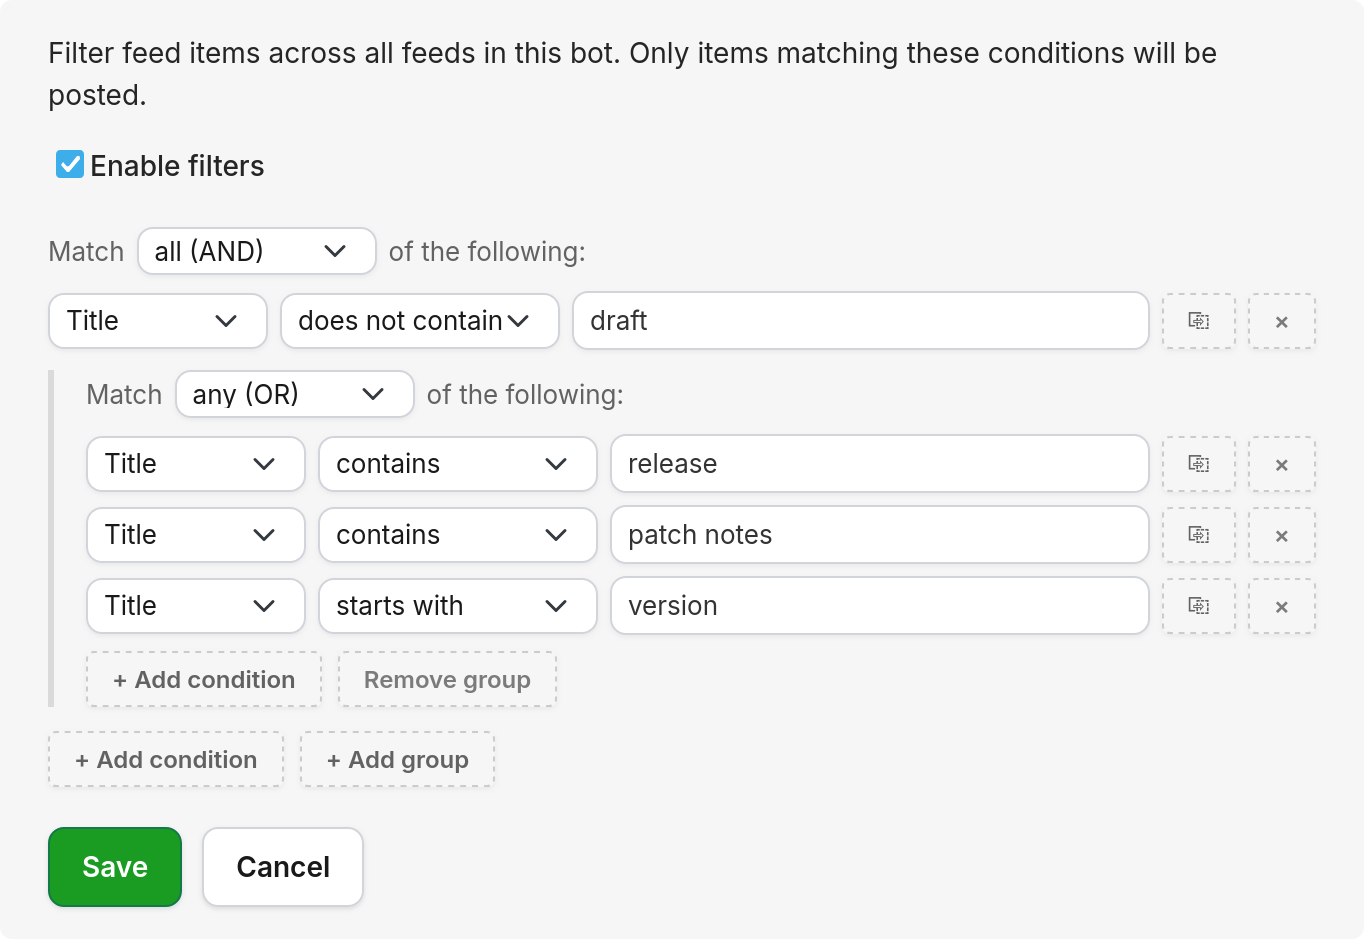
Task: Open the any (OR) match dropdown in the group
Action: tap(294, 394)
